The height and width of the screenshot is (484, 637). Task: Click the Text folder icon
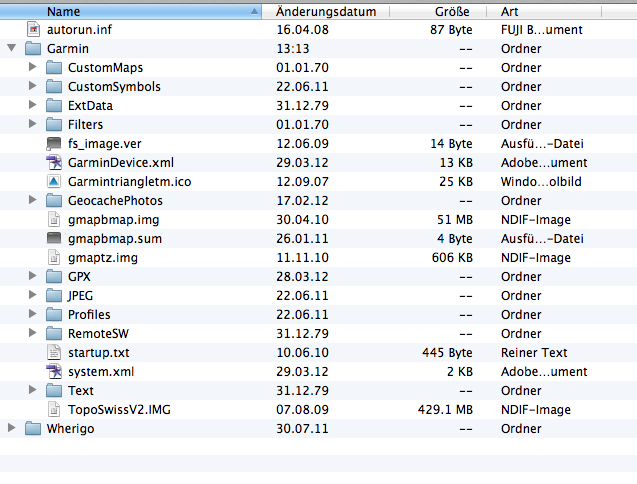(54, 391)
